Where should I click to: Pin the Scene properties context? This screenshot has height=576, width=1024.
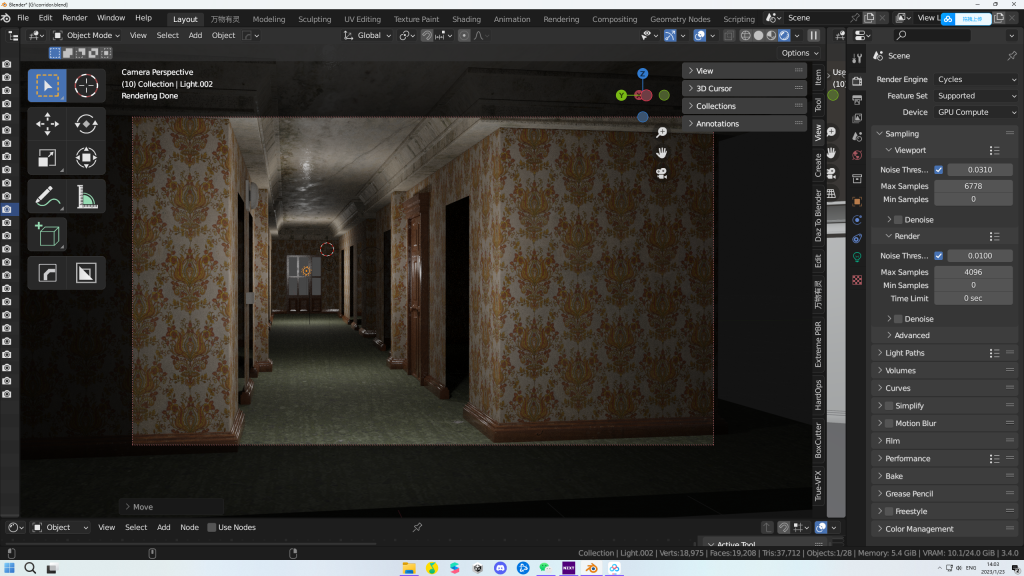pyautogui.click(x=1012, y=56)
